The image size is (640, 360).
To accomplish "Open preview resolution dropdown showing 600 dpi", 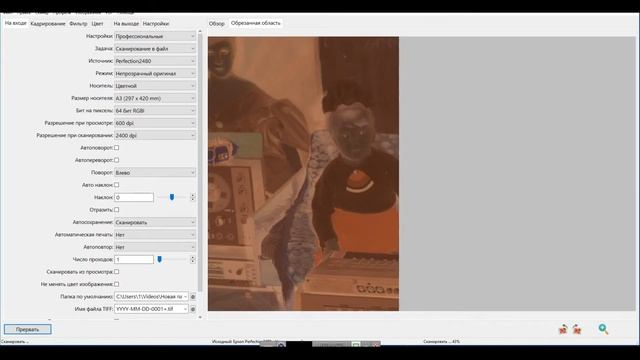I will click(x=155, y=123).
